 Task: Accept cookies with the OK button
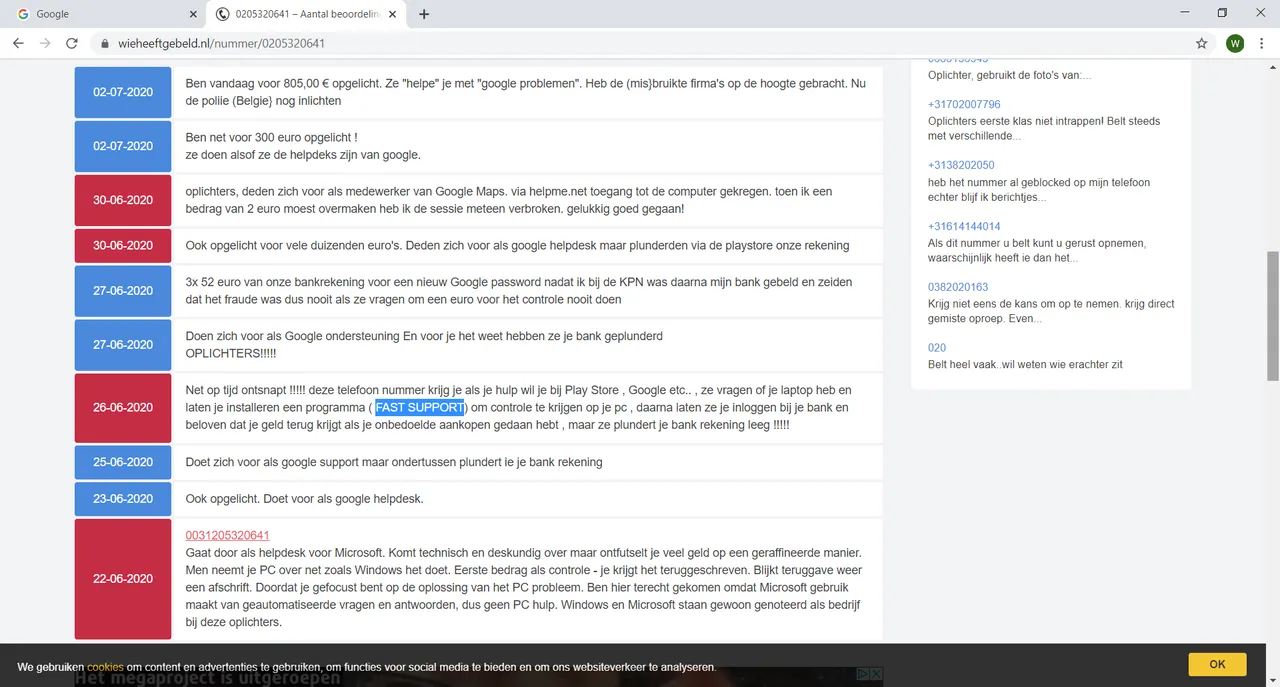(x=1217, y=664)
